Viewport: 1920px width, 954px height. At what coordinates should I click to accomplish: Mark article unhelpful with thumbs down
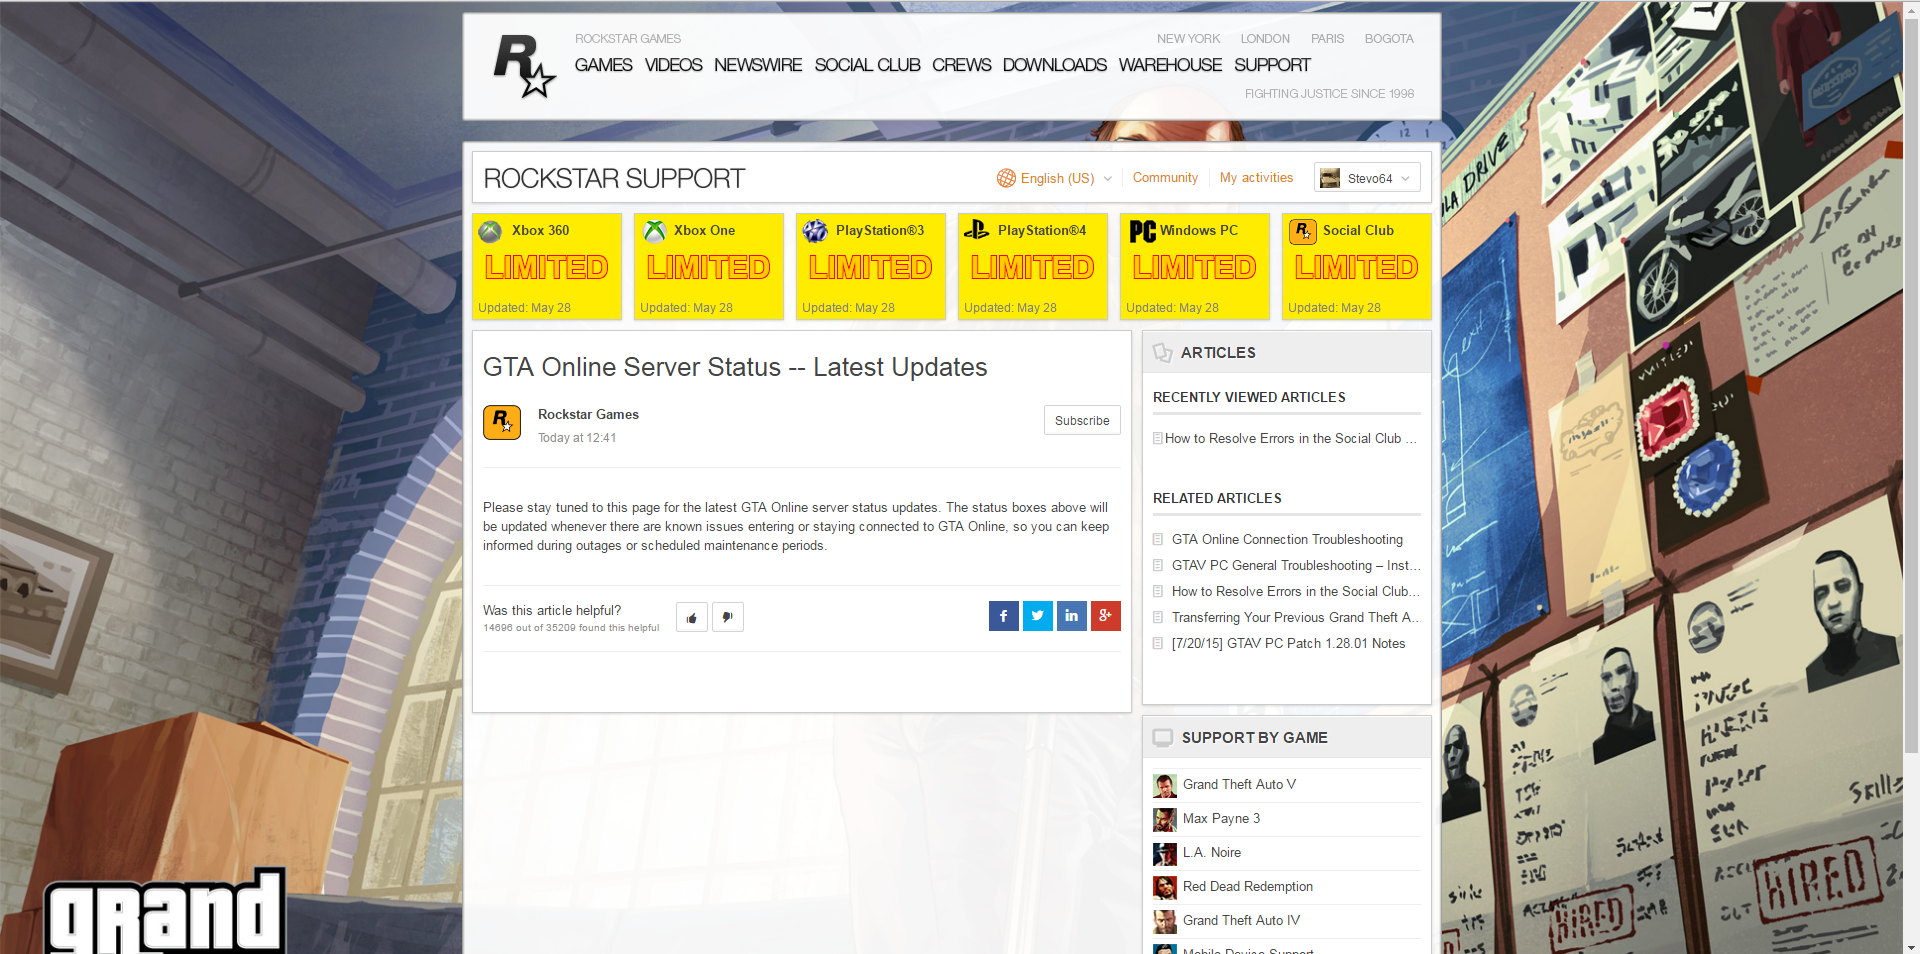[728, 617]
